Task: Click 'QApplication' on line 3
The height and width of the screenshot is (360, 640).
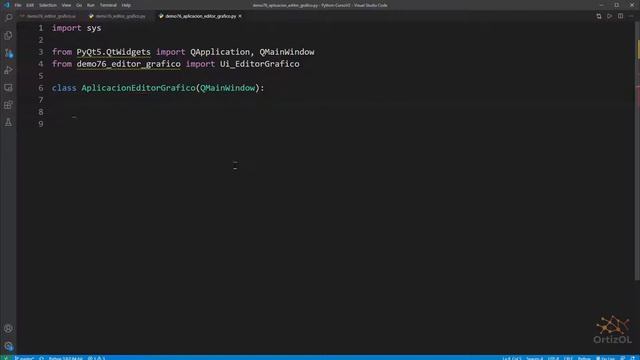Action: [220, 52]
